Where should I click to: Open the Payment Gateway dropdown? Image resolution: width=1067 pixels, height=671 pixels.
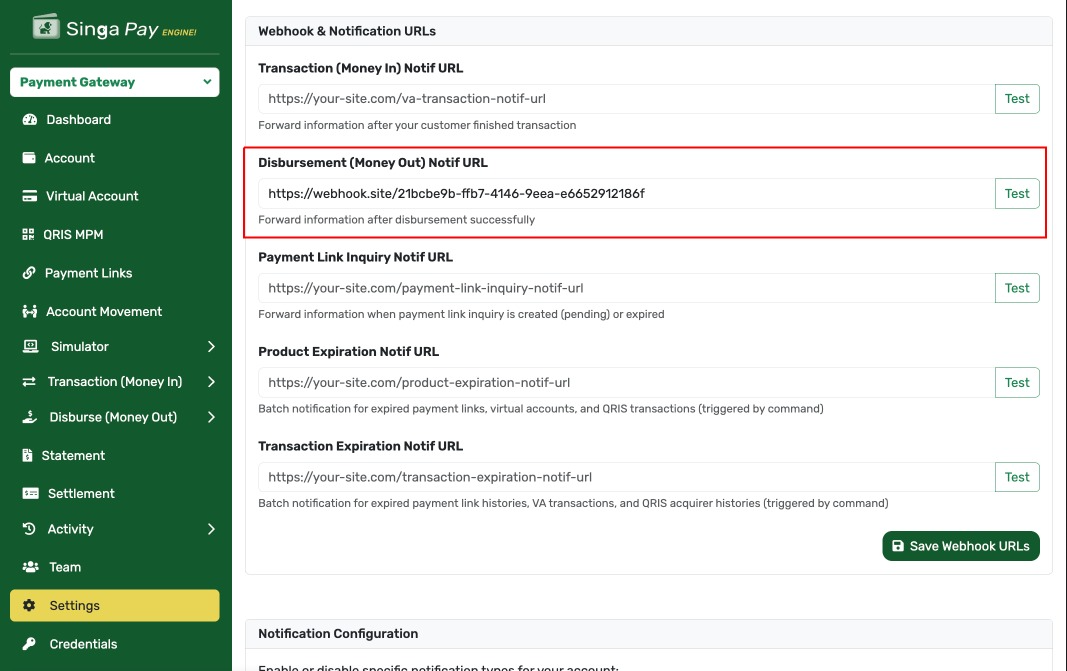pos(114,82)
